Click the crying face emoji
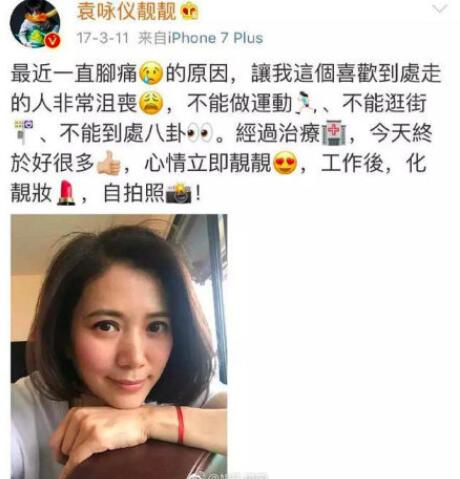The height and width of the screenshot is (479, 460). [151, 74]
